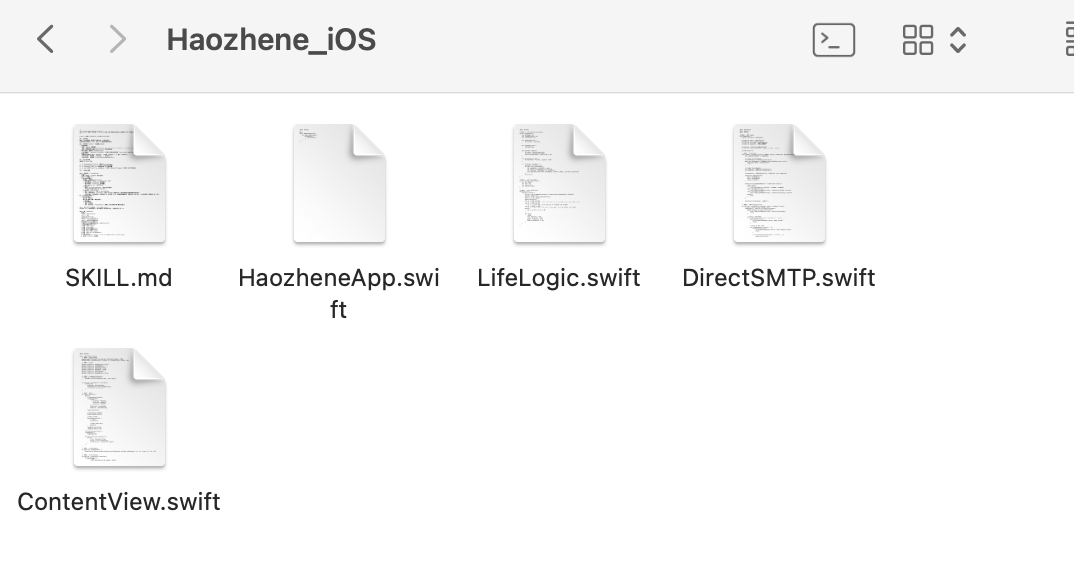Click the SKILL.md file name
This screenshot has width=1074, height=564.
(x=118, y=278)
